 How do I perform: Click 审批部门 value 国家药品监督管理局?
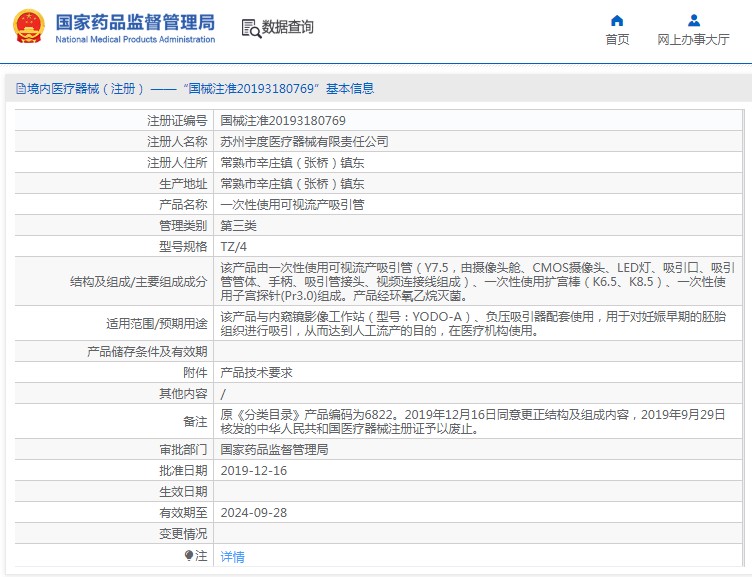[274, 449]
